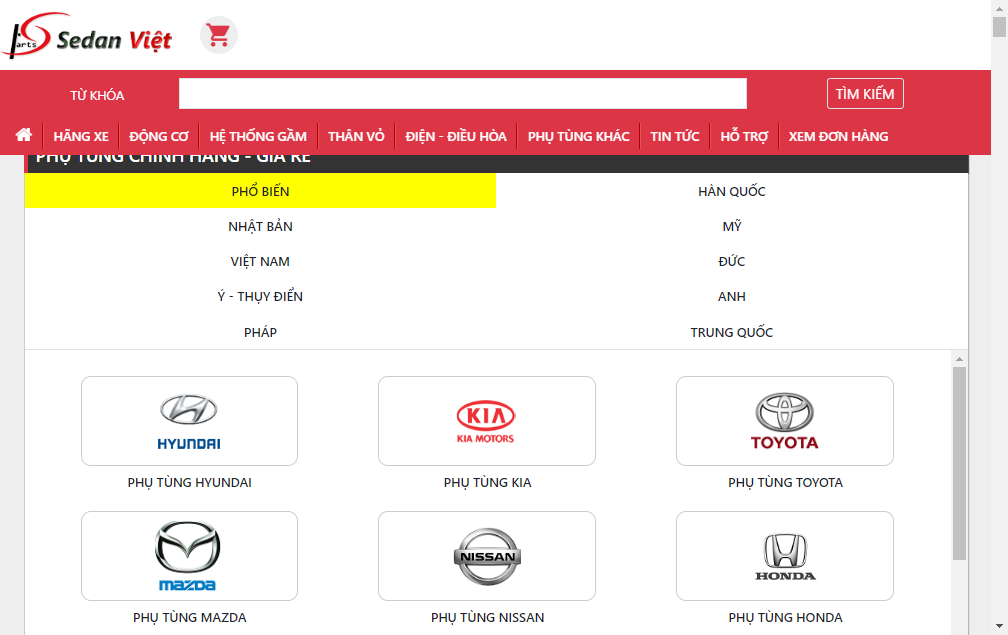This screenshot has width=1008, height=635.
Task: Select the Ý - THỤY ĐIỂN tab
Action: (x=260, y=296)
